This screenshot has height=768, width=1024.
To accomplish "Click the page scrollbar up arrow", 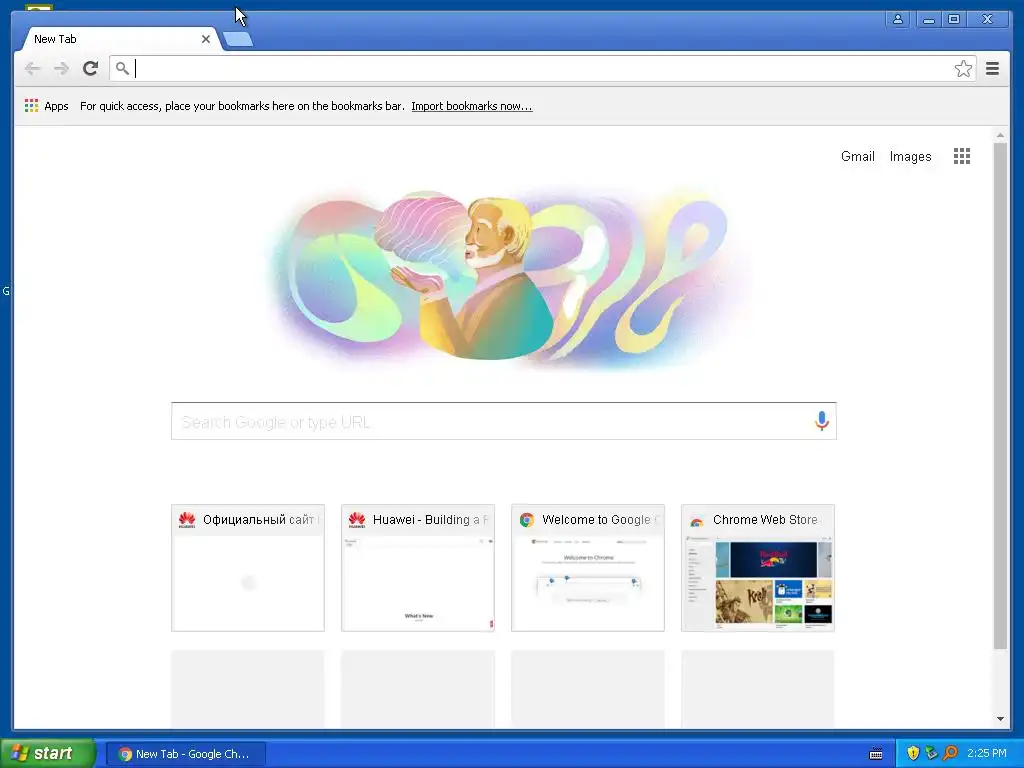I will 1000,135.
